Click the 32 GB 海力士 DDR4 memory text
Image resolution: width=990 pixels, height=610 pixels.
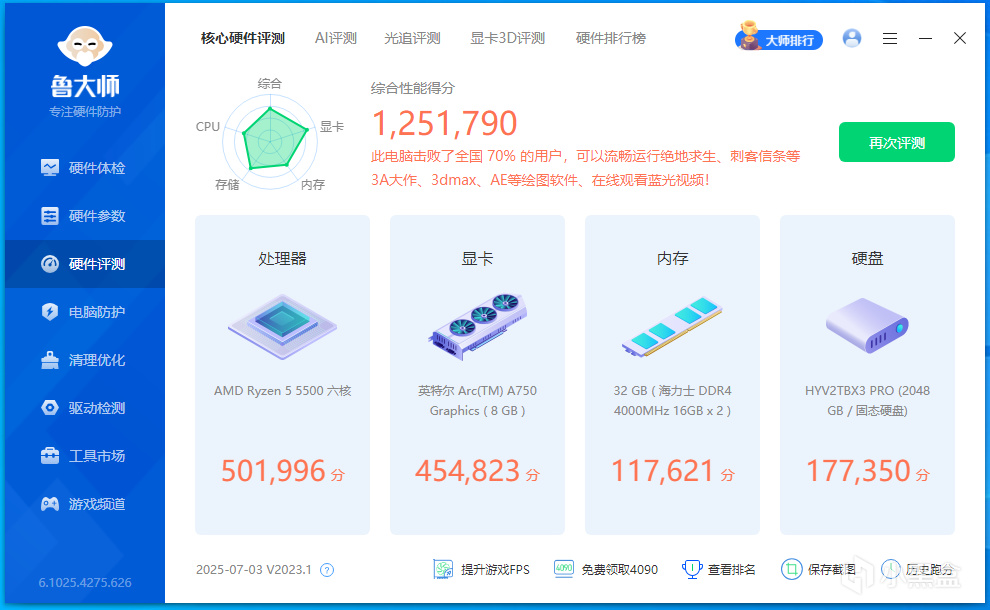pyautogui.click(x=672, y=401)
